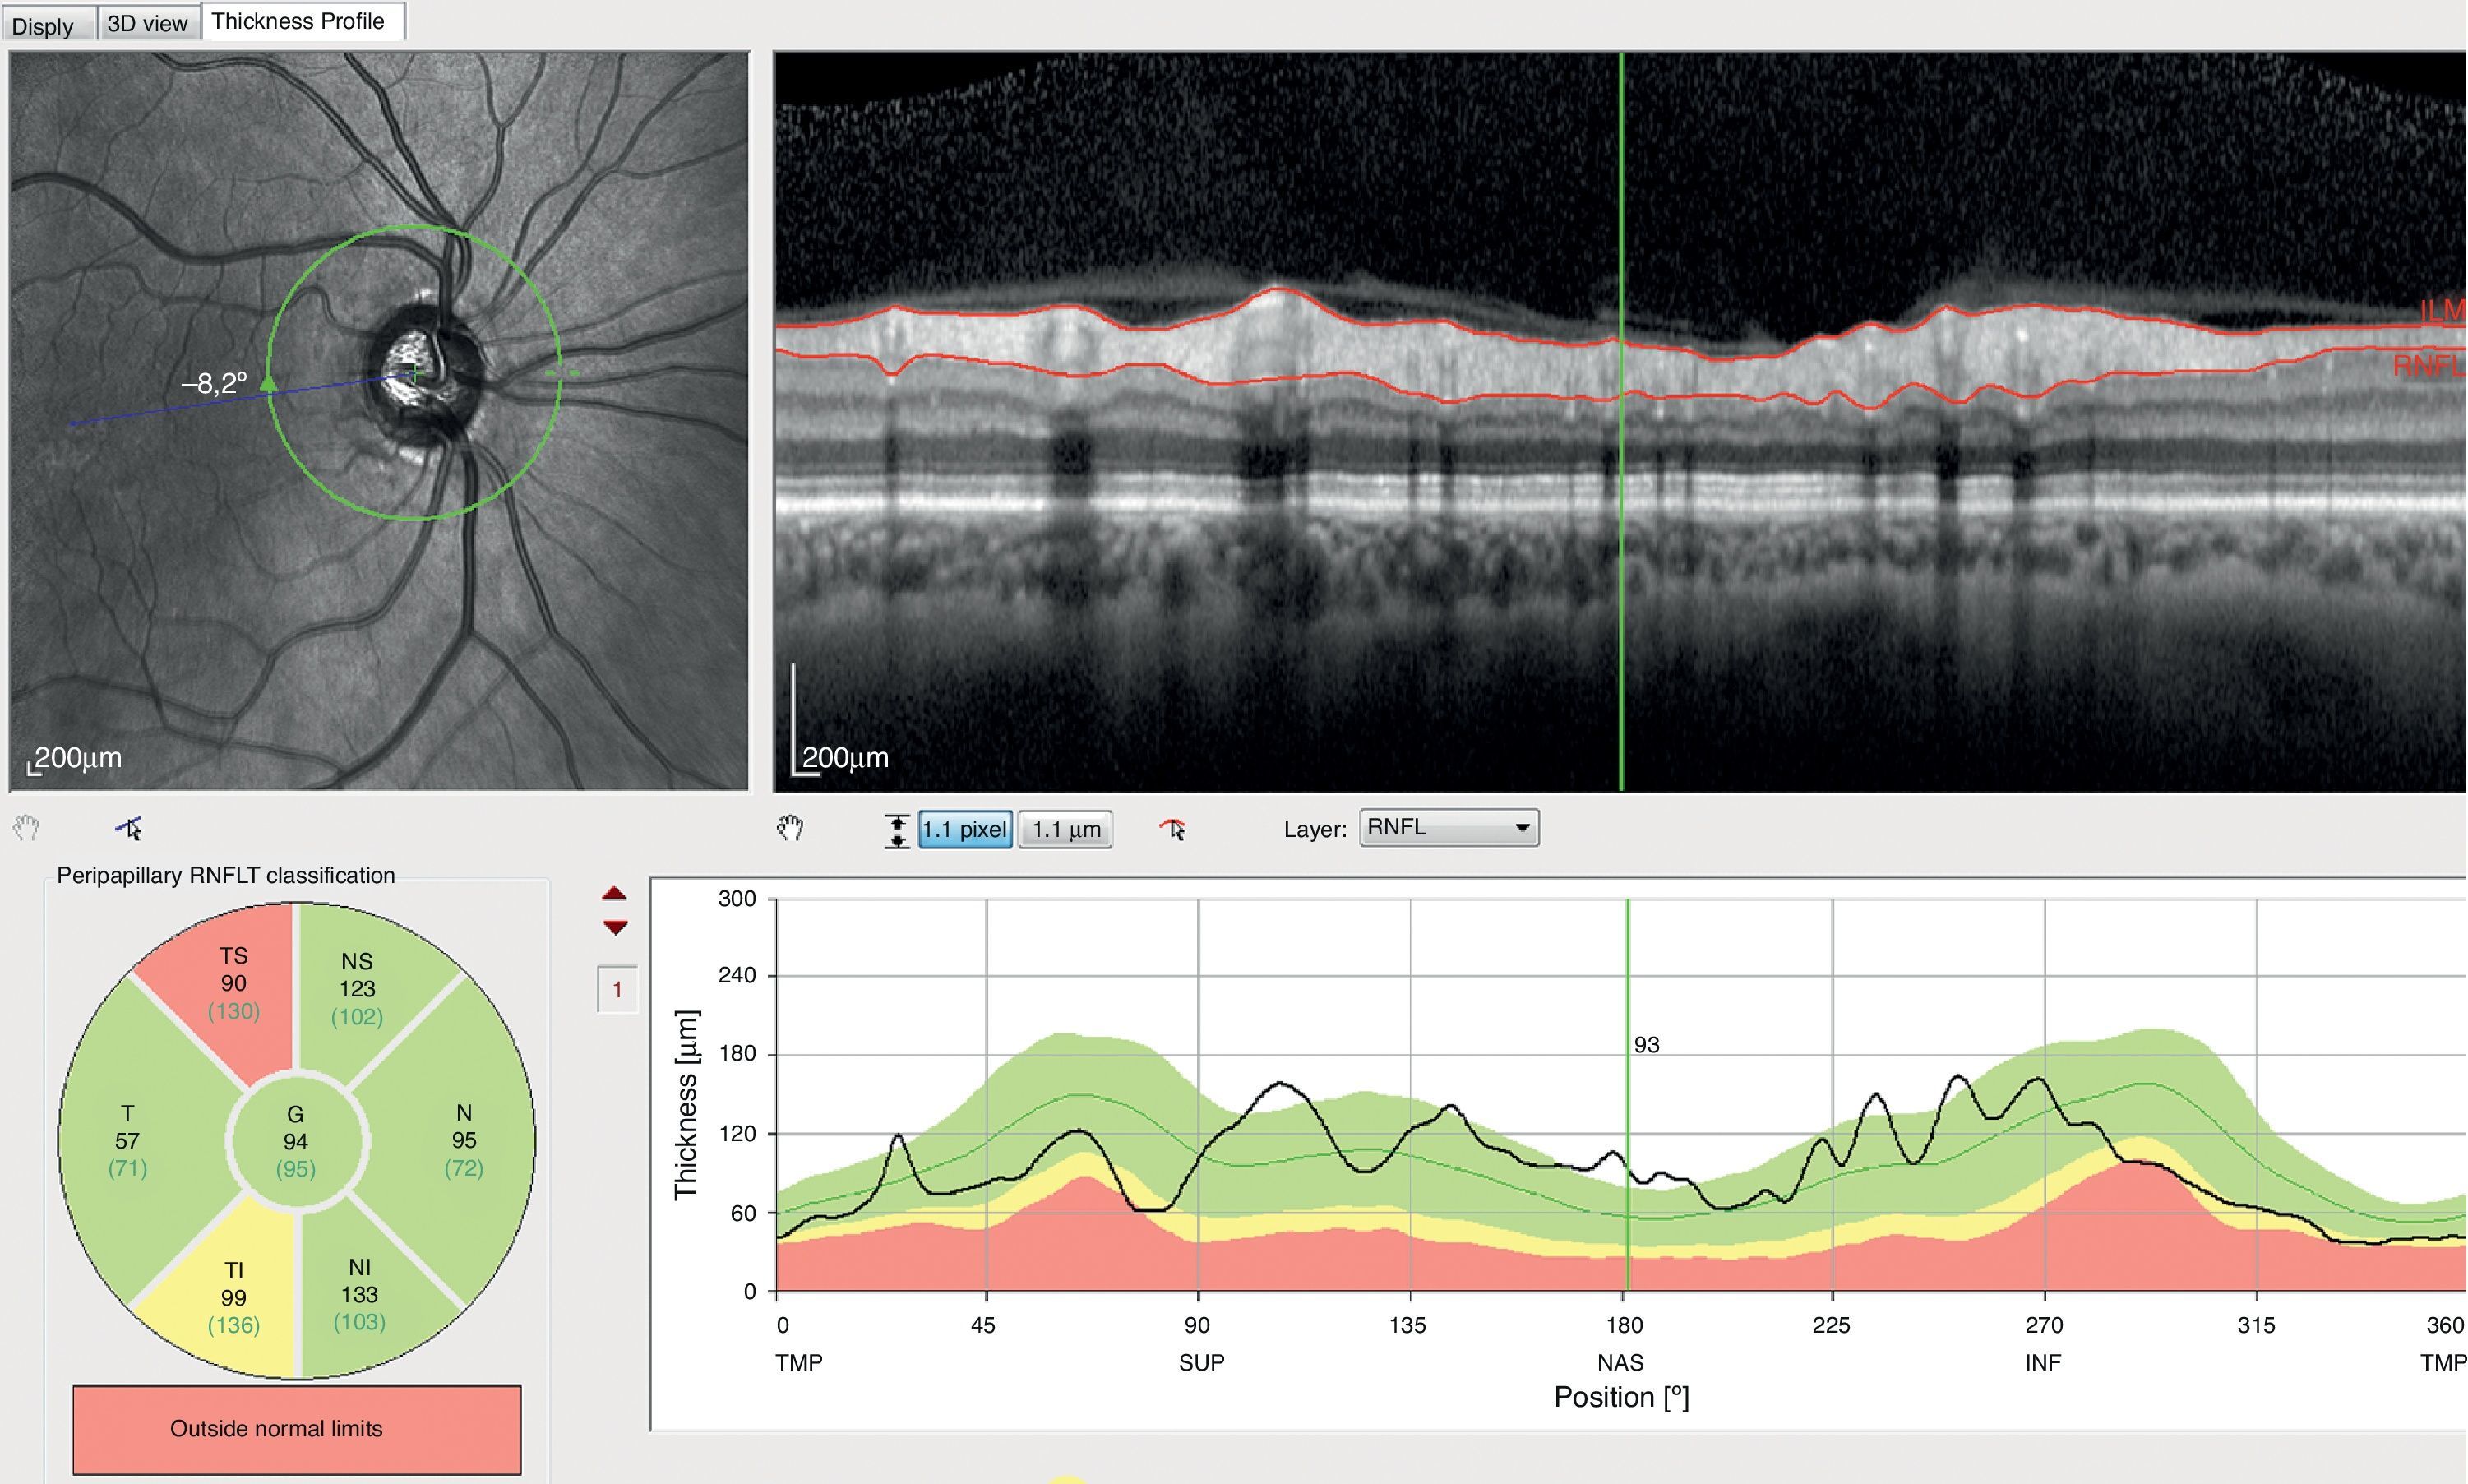Click the red TS sector of RNFLT chart

[233, 984]
